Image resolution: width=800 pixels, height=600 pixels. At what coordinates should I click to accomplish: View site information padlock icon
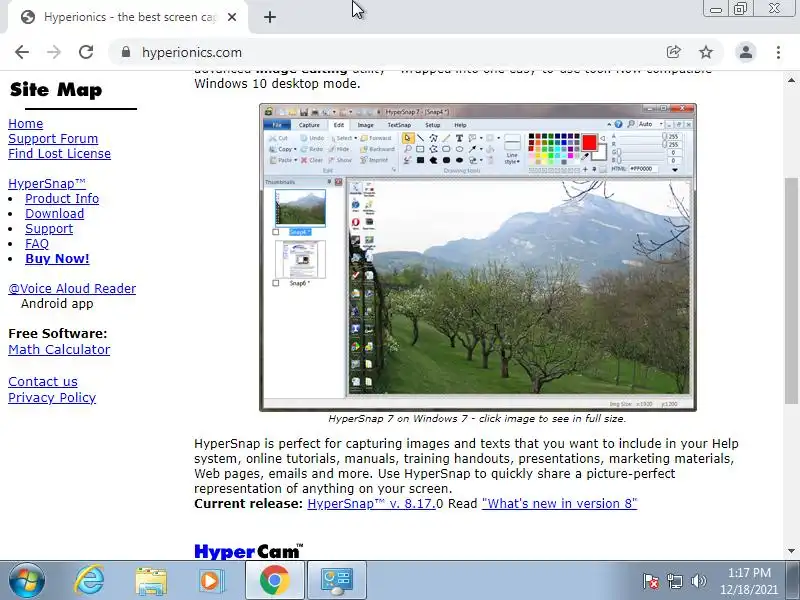pos(126,52)
